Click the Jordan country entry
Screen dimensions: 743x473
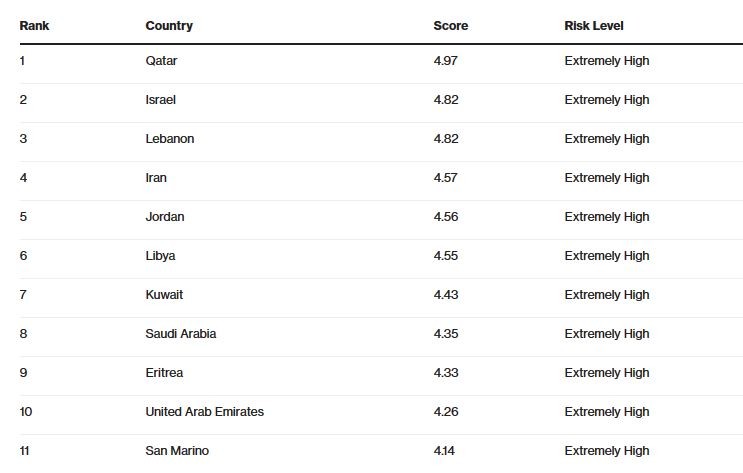165,217
